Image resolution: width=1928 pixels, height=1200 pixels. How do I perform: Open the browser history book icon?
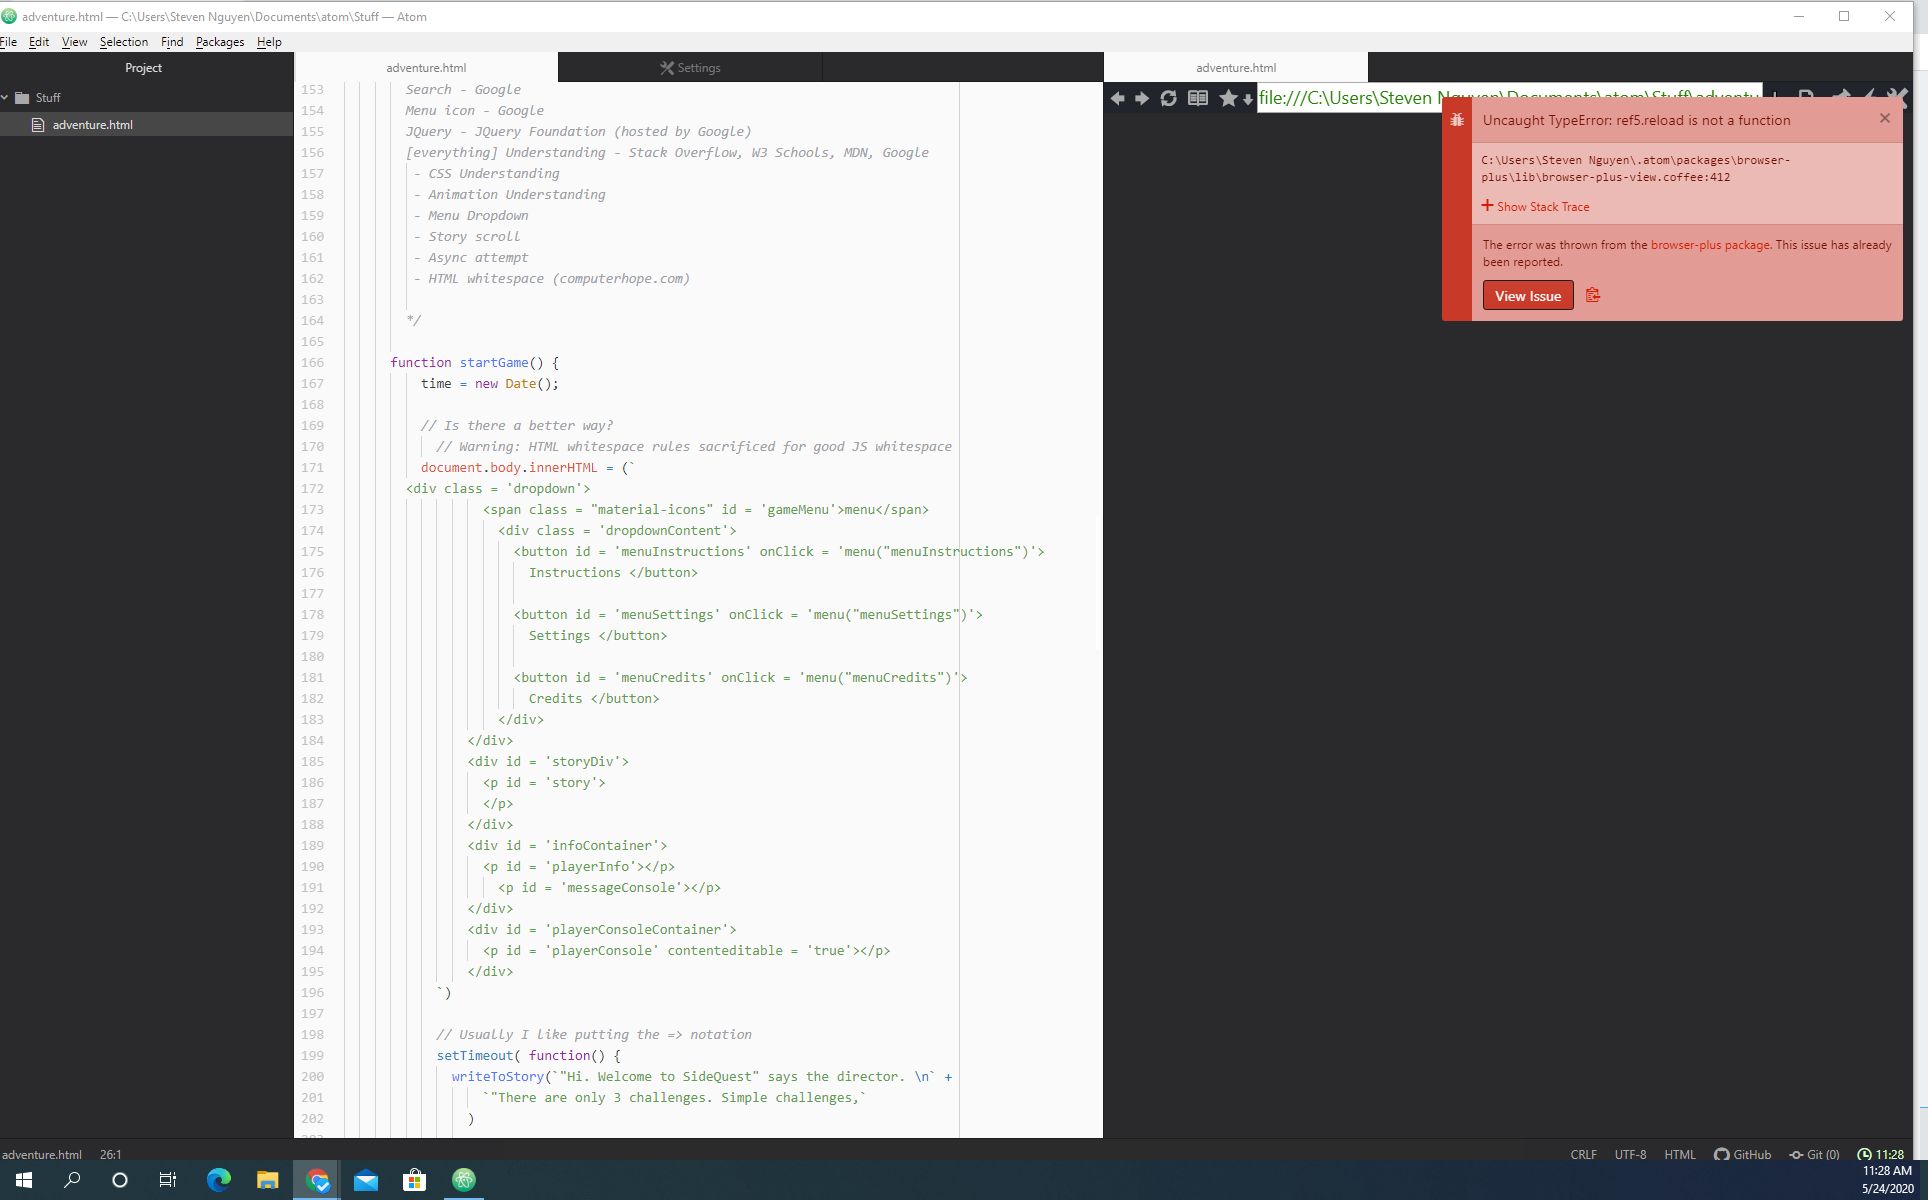click(1197, 98)
